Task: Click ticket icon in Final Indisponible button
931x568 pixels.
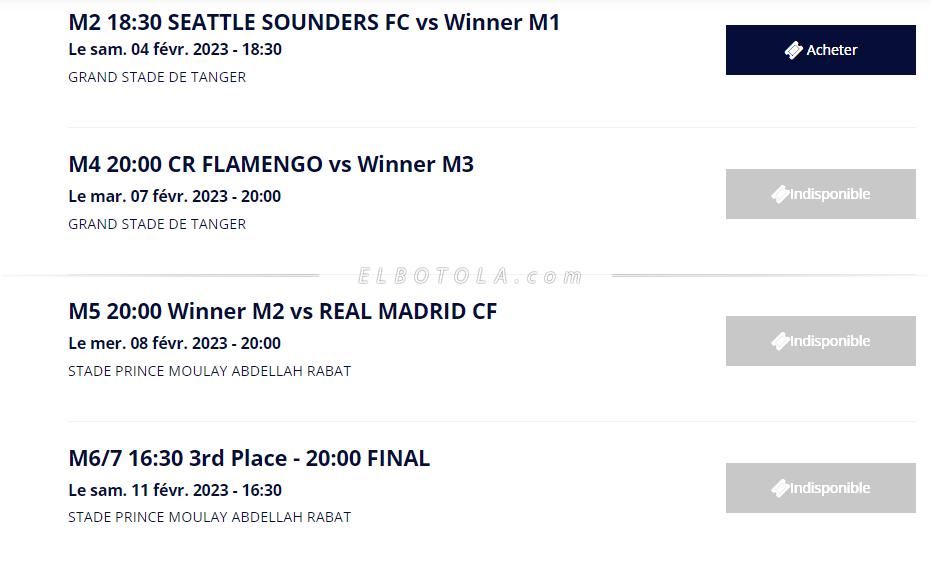Action: 780,488
